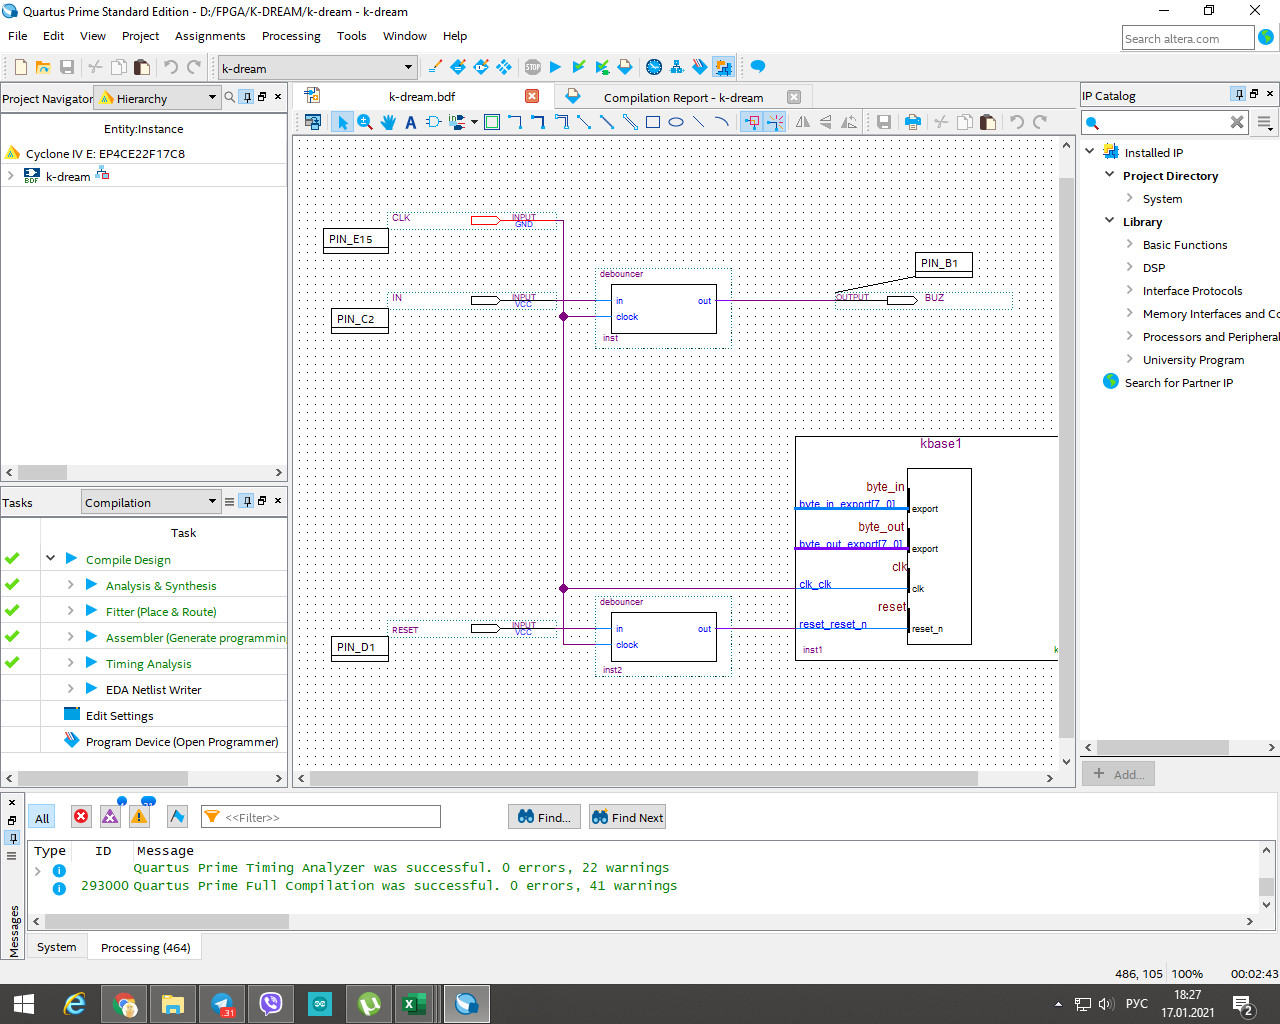Open the Hierarchy dropdown in Project Navigator
This screenshot has width=1280, height=1024.
click(x=158, y=98)
